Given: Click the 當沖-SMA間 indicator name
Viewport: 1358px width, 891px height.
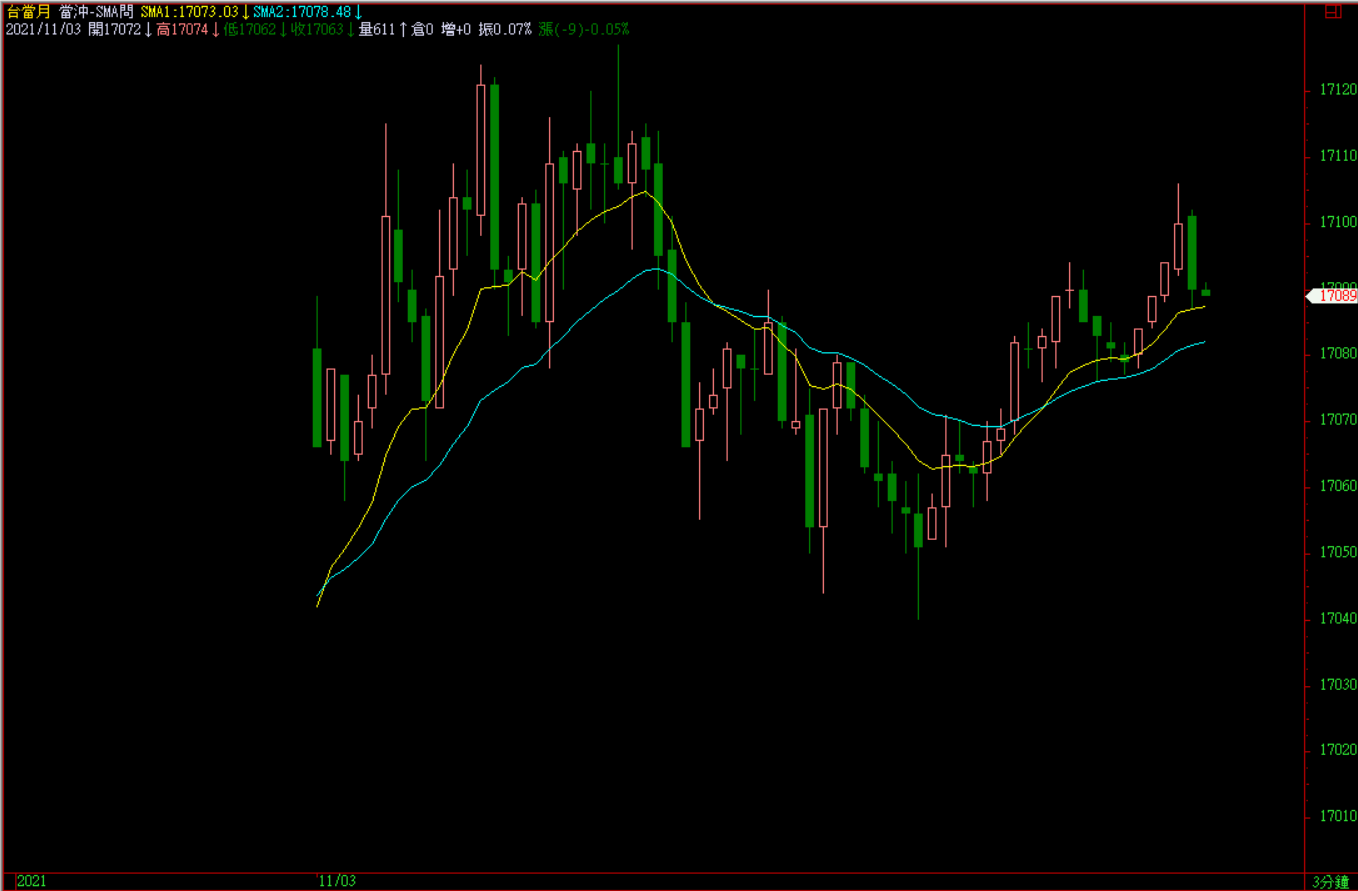Looking at the screenshot, I should click(97, 11).
